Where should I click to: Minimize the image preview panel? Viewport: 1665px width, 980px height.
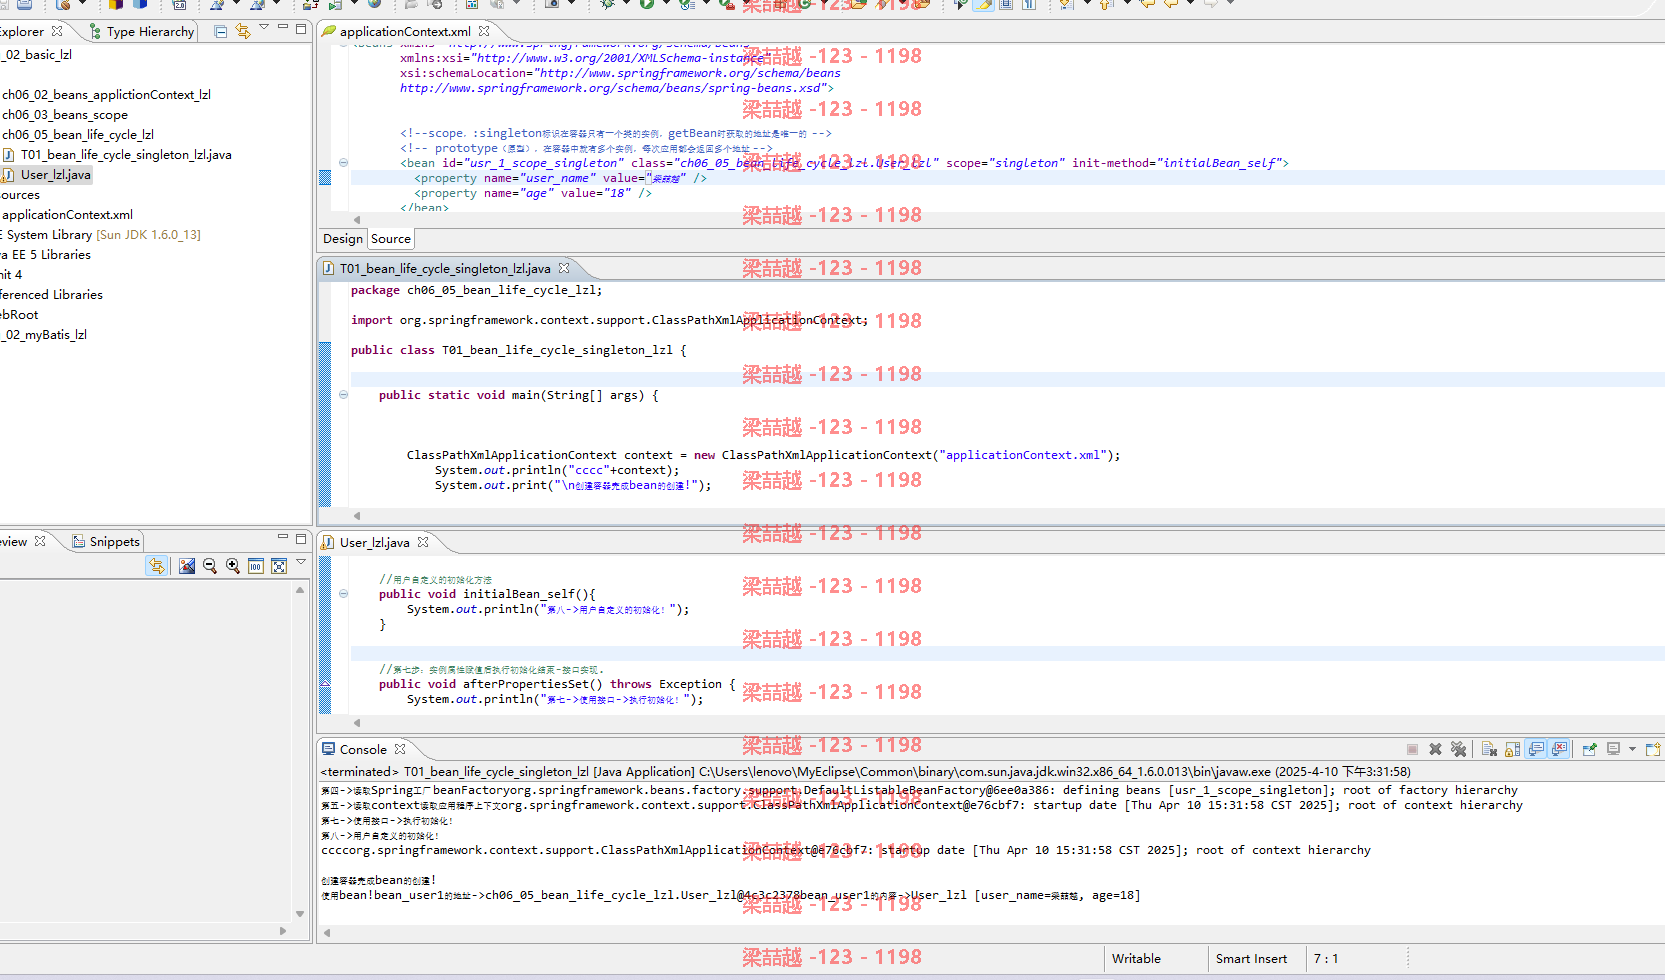pyautogui.click(x=283, y=538)
